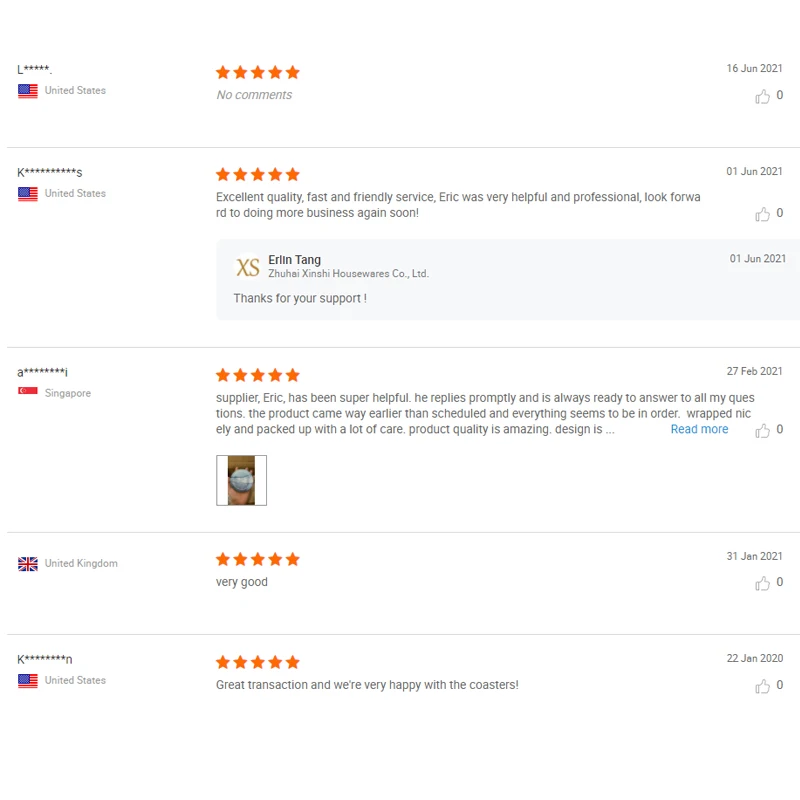The height and width of the screenshot is (800, 800).
Task: Click the United Kingdom flag icon
Action: tap(28, 564)
